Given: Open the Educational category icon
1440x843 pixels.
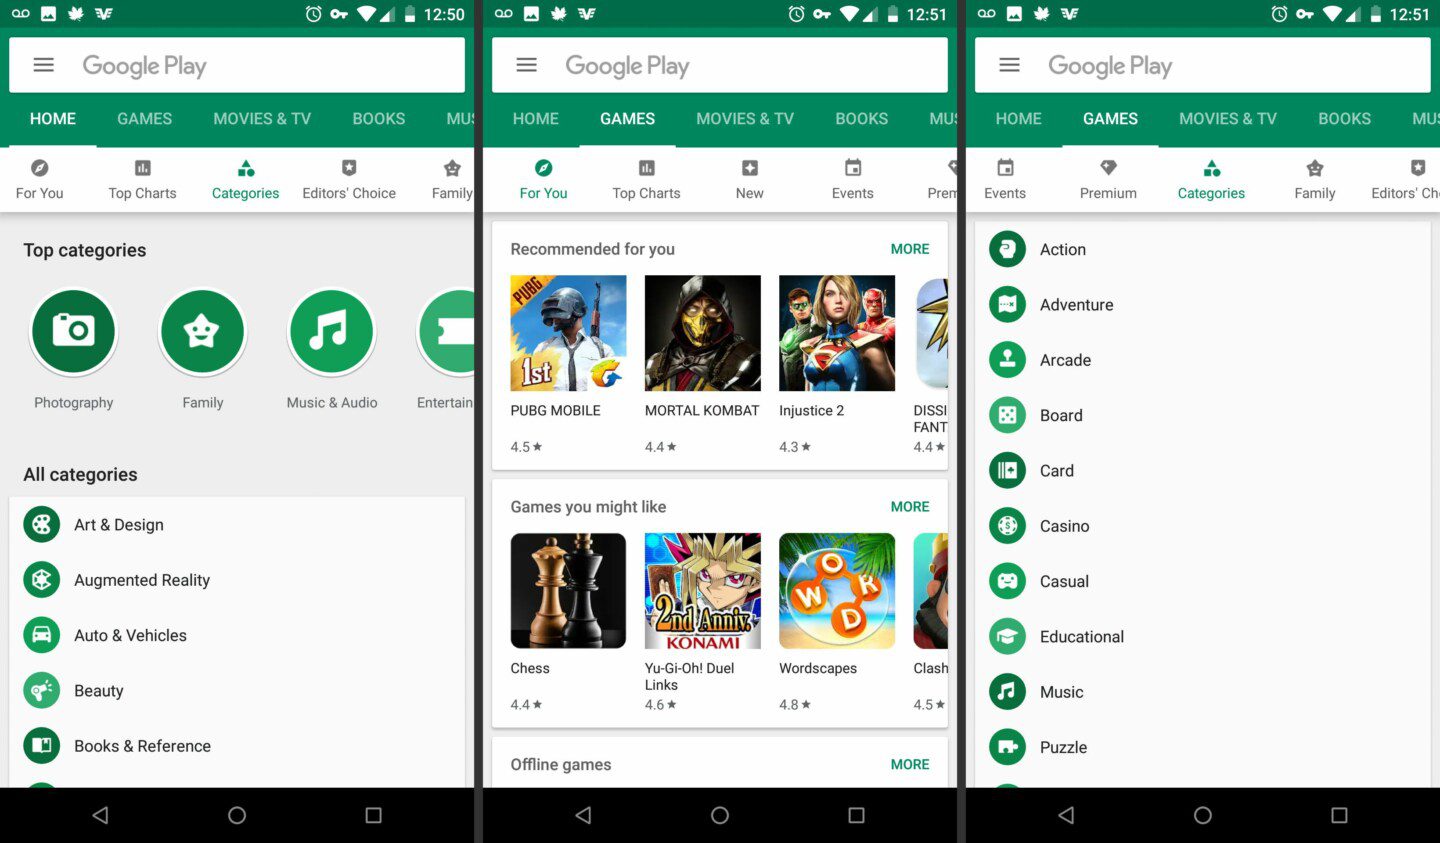Looking at the screenshot, I should tap(1006, 636).
